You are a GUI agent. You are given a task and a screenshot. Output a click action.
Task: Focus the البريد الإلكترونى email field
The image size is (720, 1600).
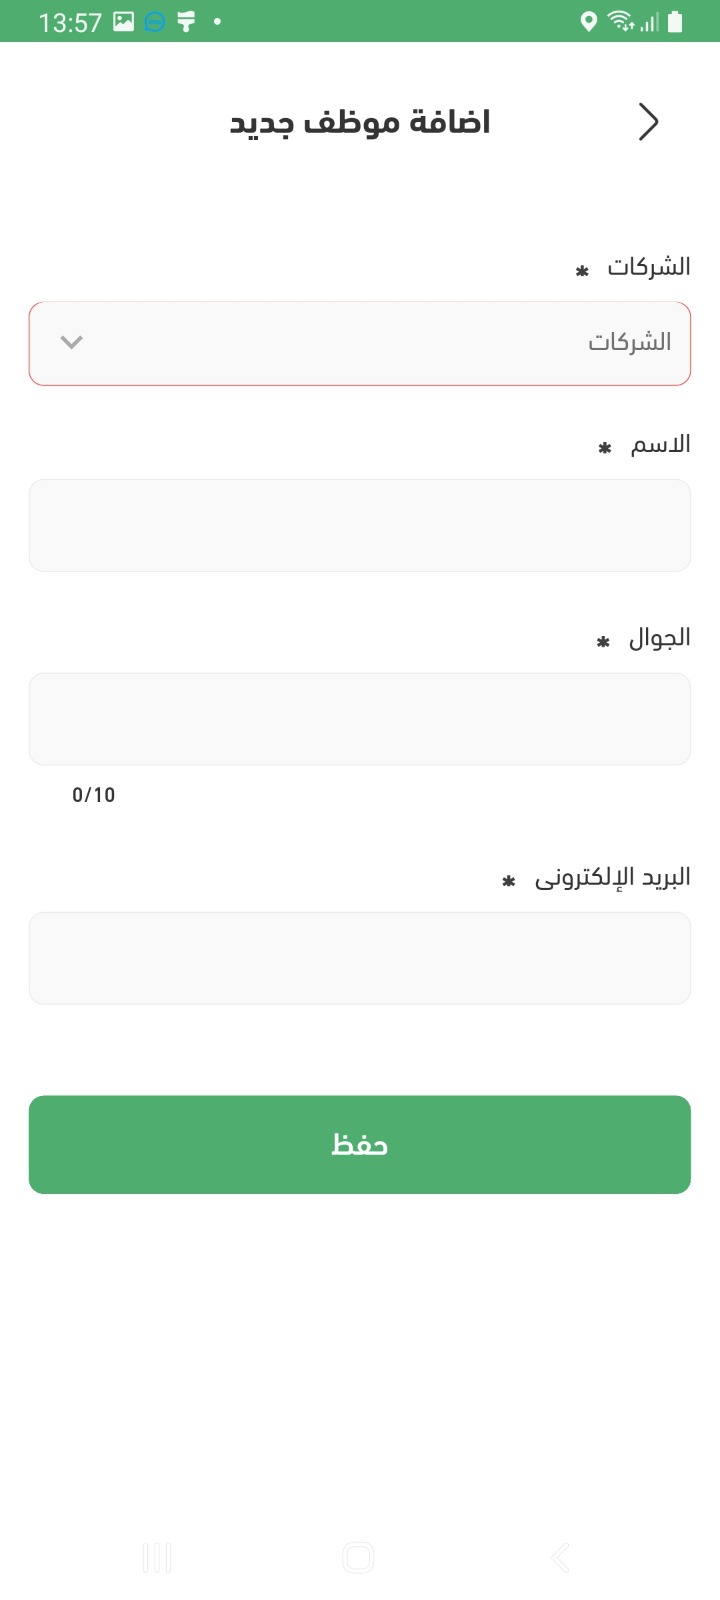(x=360, y=958)
